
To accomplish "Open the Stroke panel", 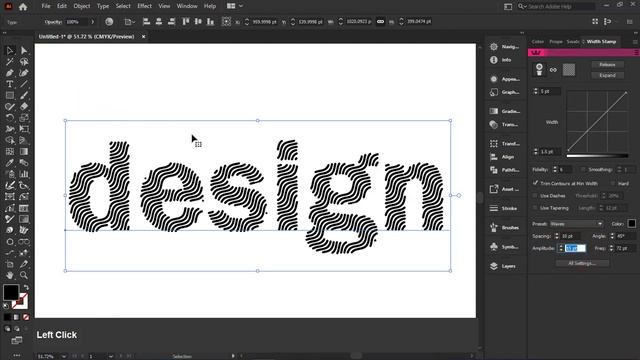I will [x=503, y=209].
